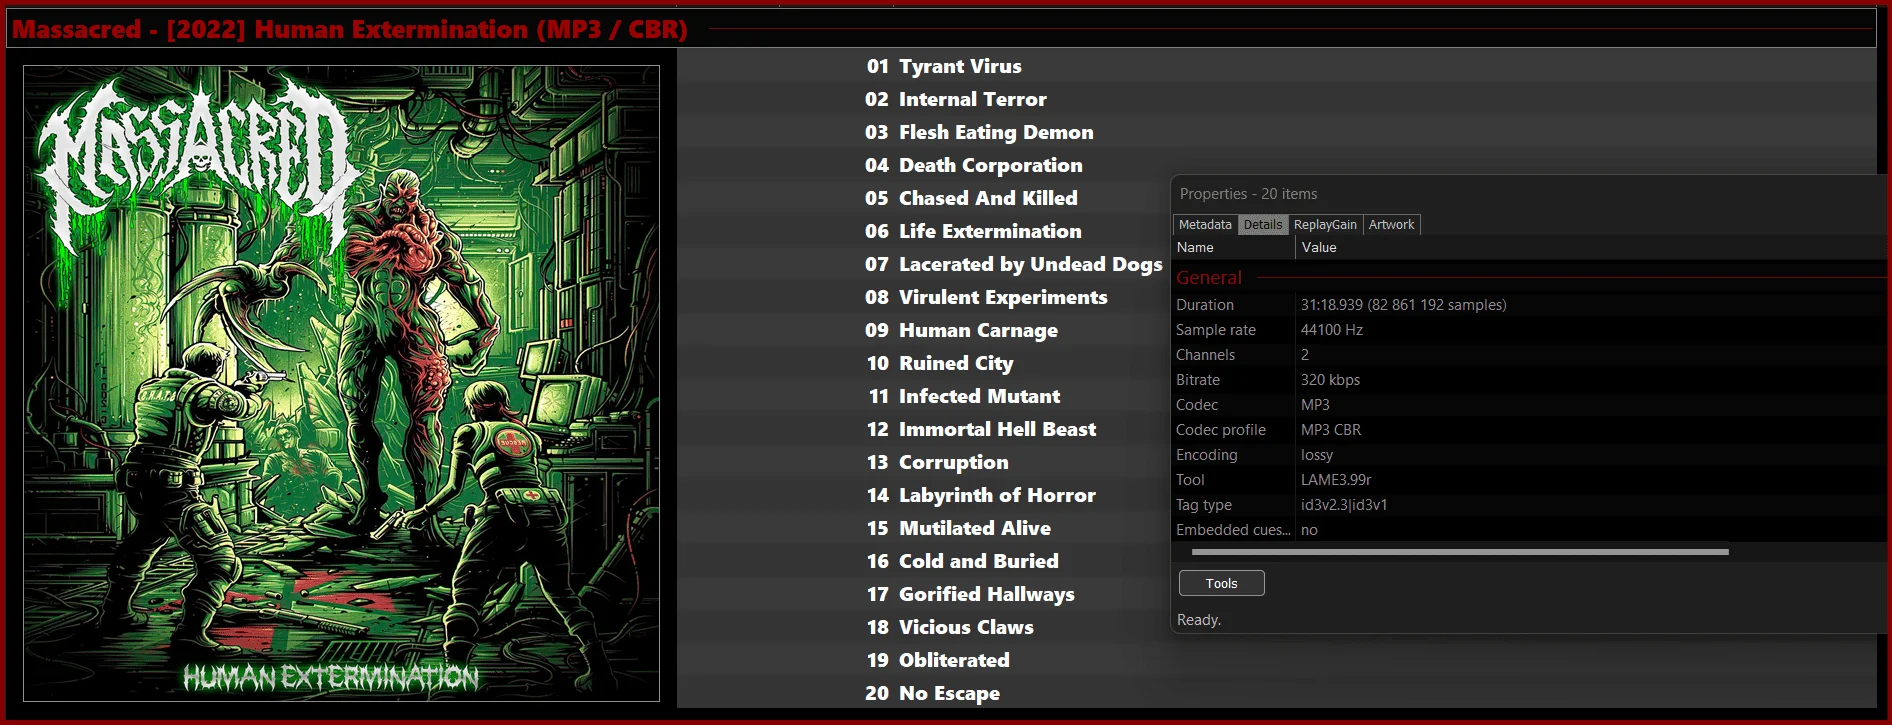Click the Tag type value id3v2.3|id3v1

(1344, 505)
